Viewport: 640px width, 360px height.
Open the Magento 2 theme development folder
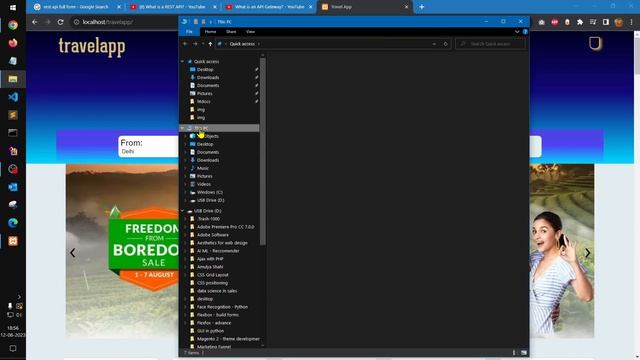(x=228, y=339)
